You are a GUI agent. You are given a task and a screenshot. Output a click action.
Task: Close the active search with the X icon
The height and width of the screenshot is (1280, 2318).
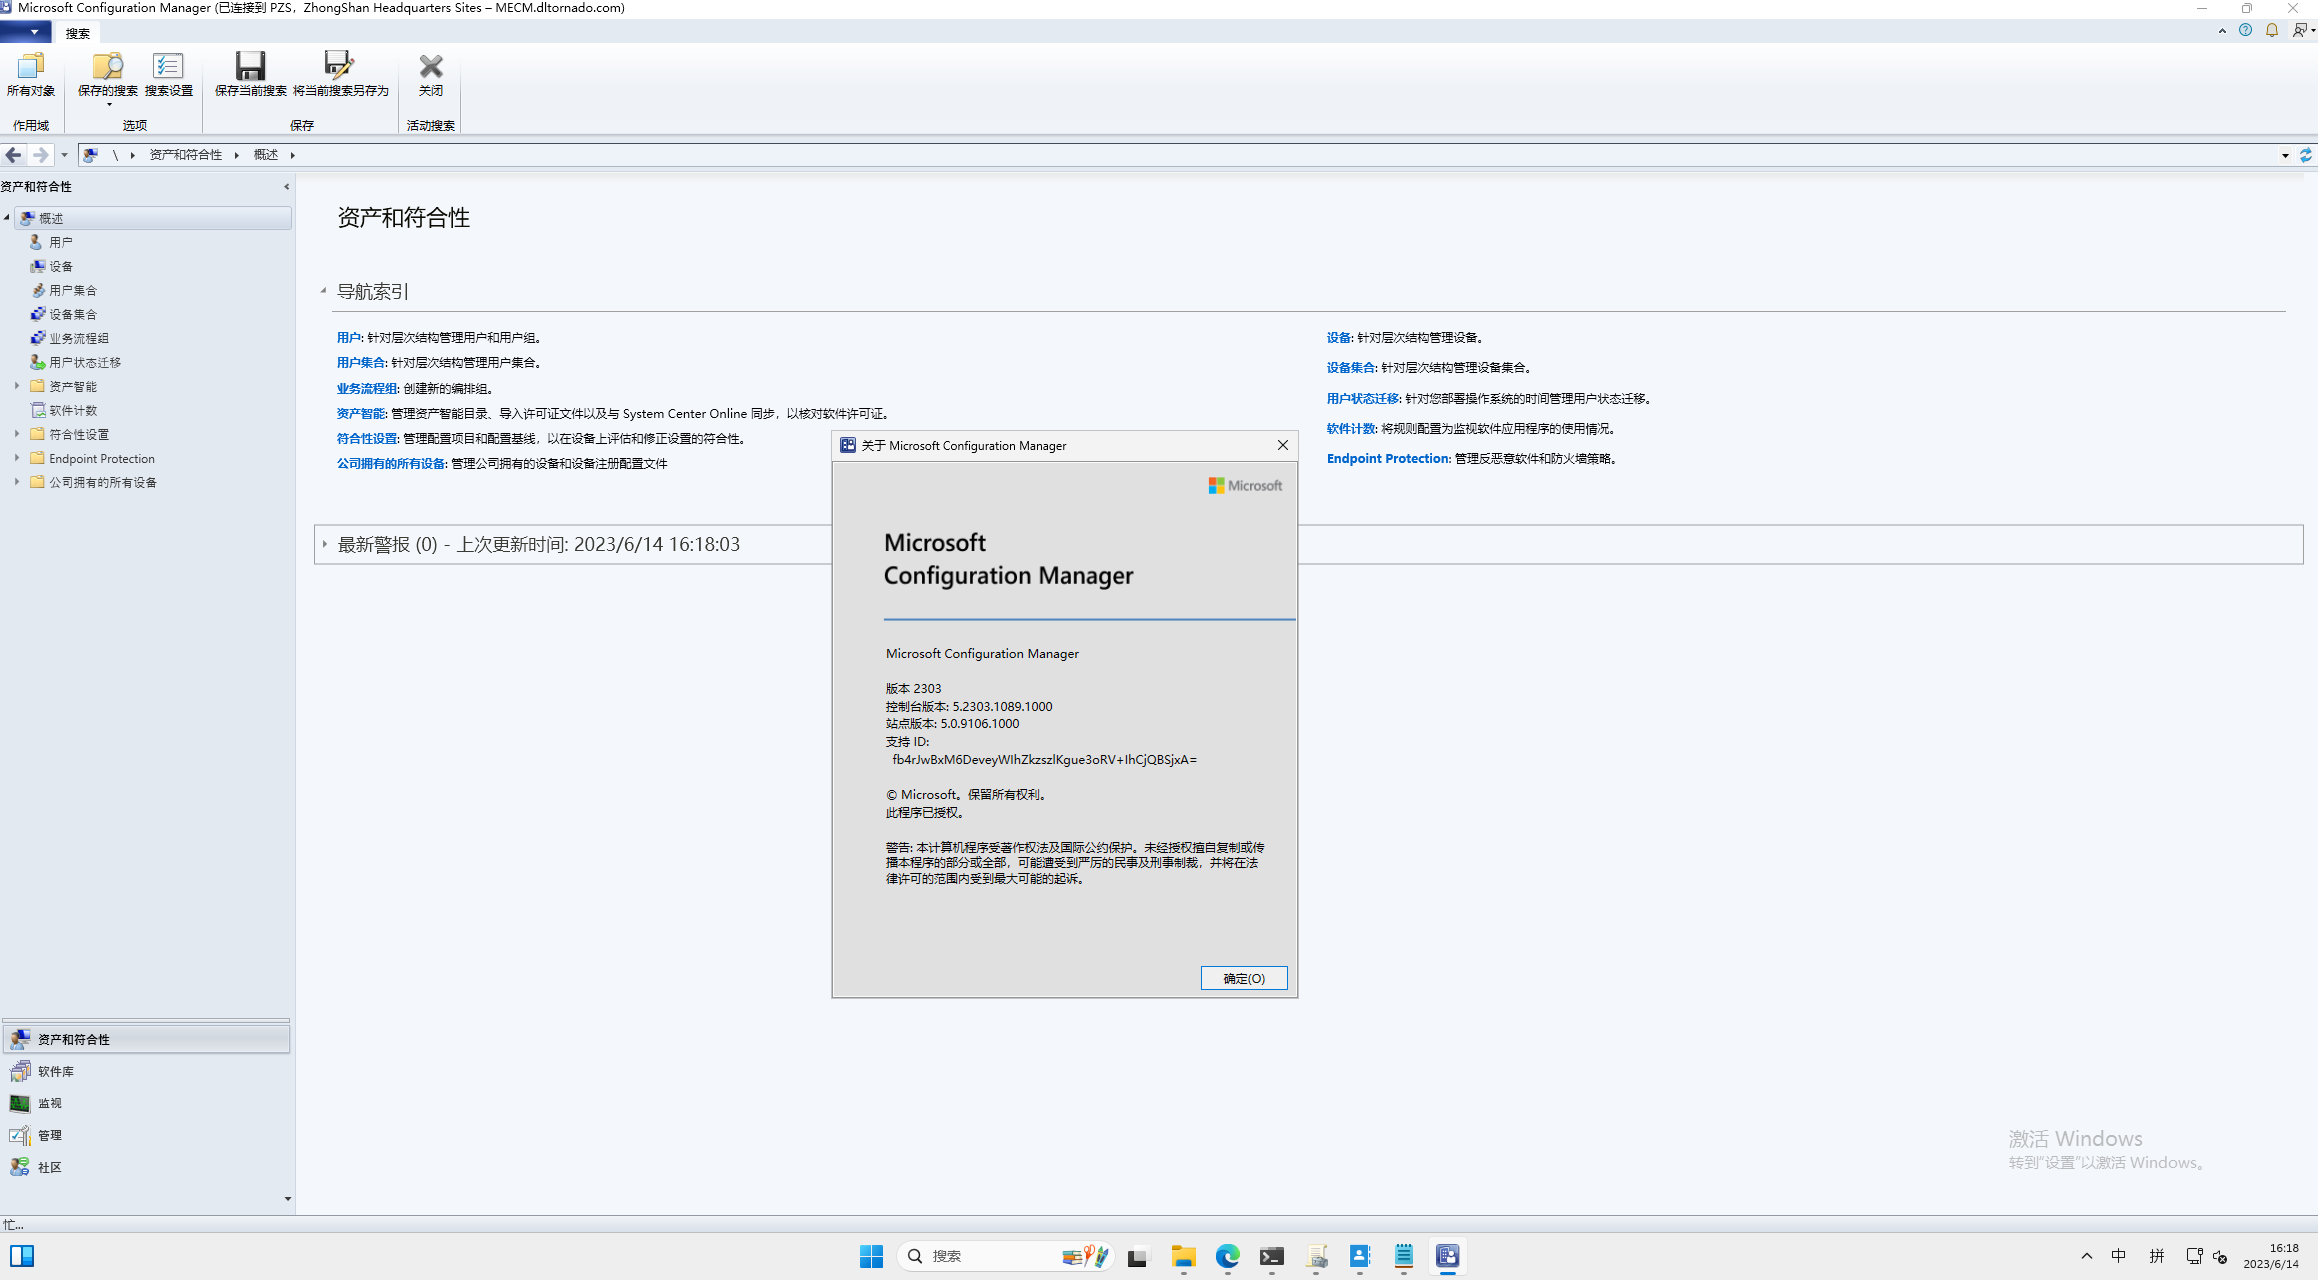coord(431,67)
